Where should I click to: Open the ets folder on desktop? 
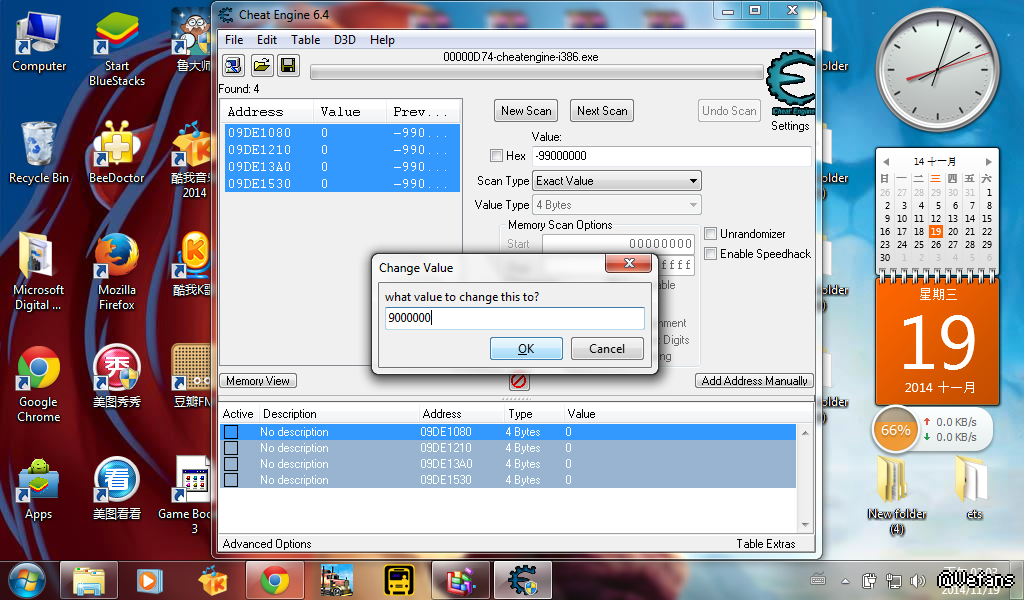click(974, 488)
